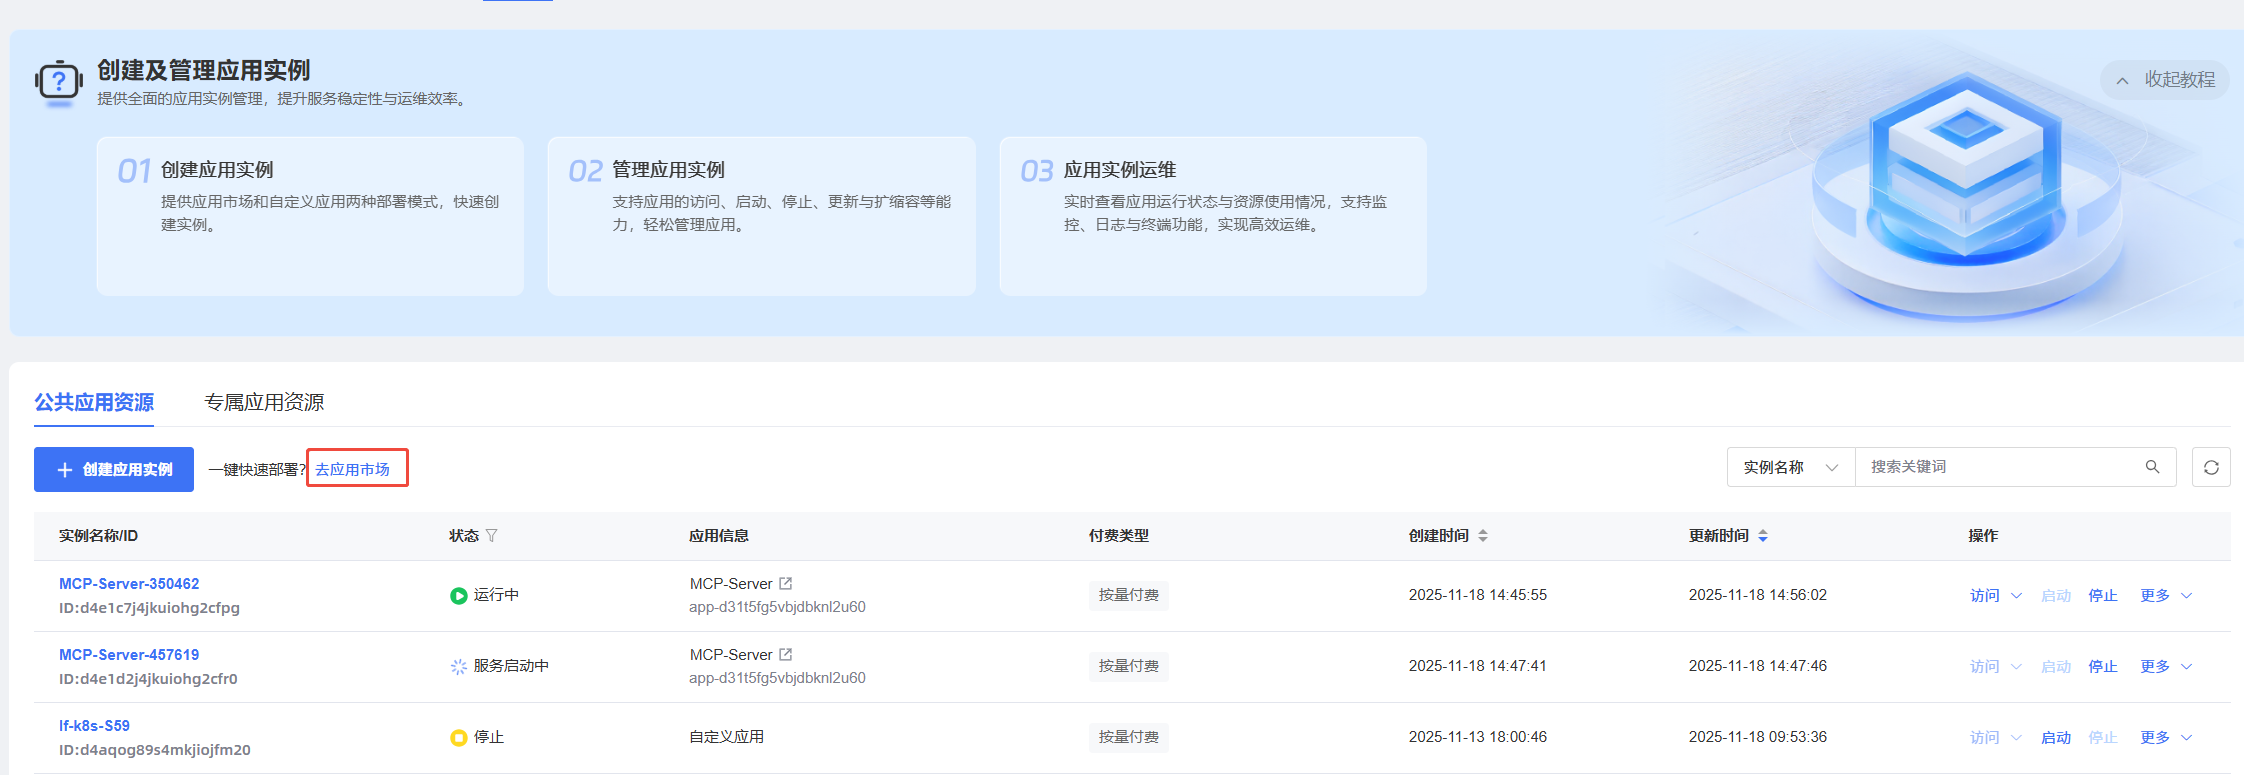This screenshot has height=775, width=2244.
Task: Click the help question-mark icon in the banner
Action: 59,82
